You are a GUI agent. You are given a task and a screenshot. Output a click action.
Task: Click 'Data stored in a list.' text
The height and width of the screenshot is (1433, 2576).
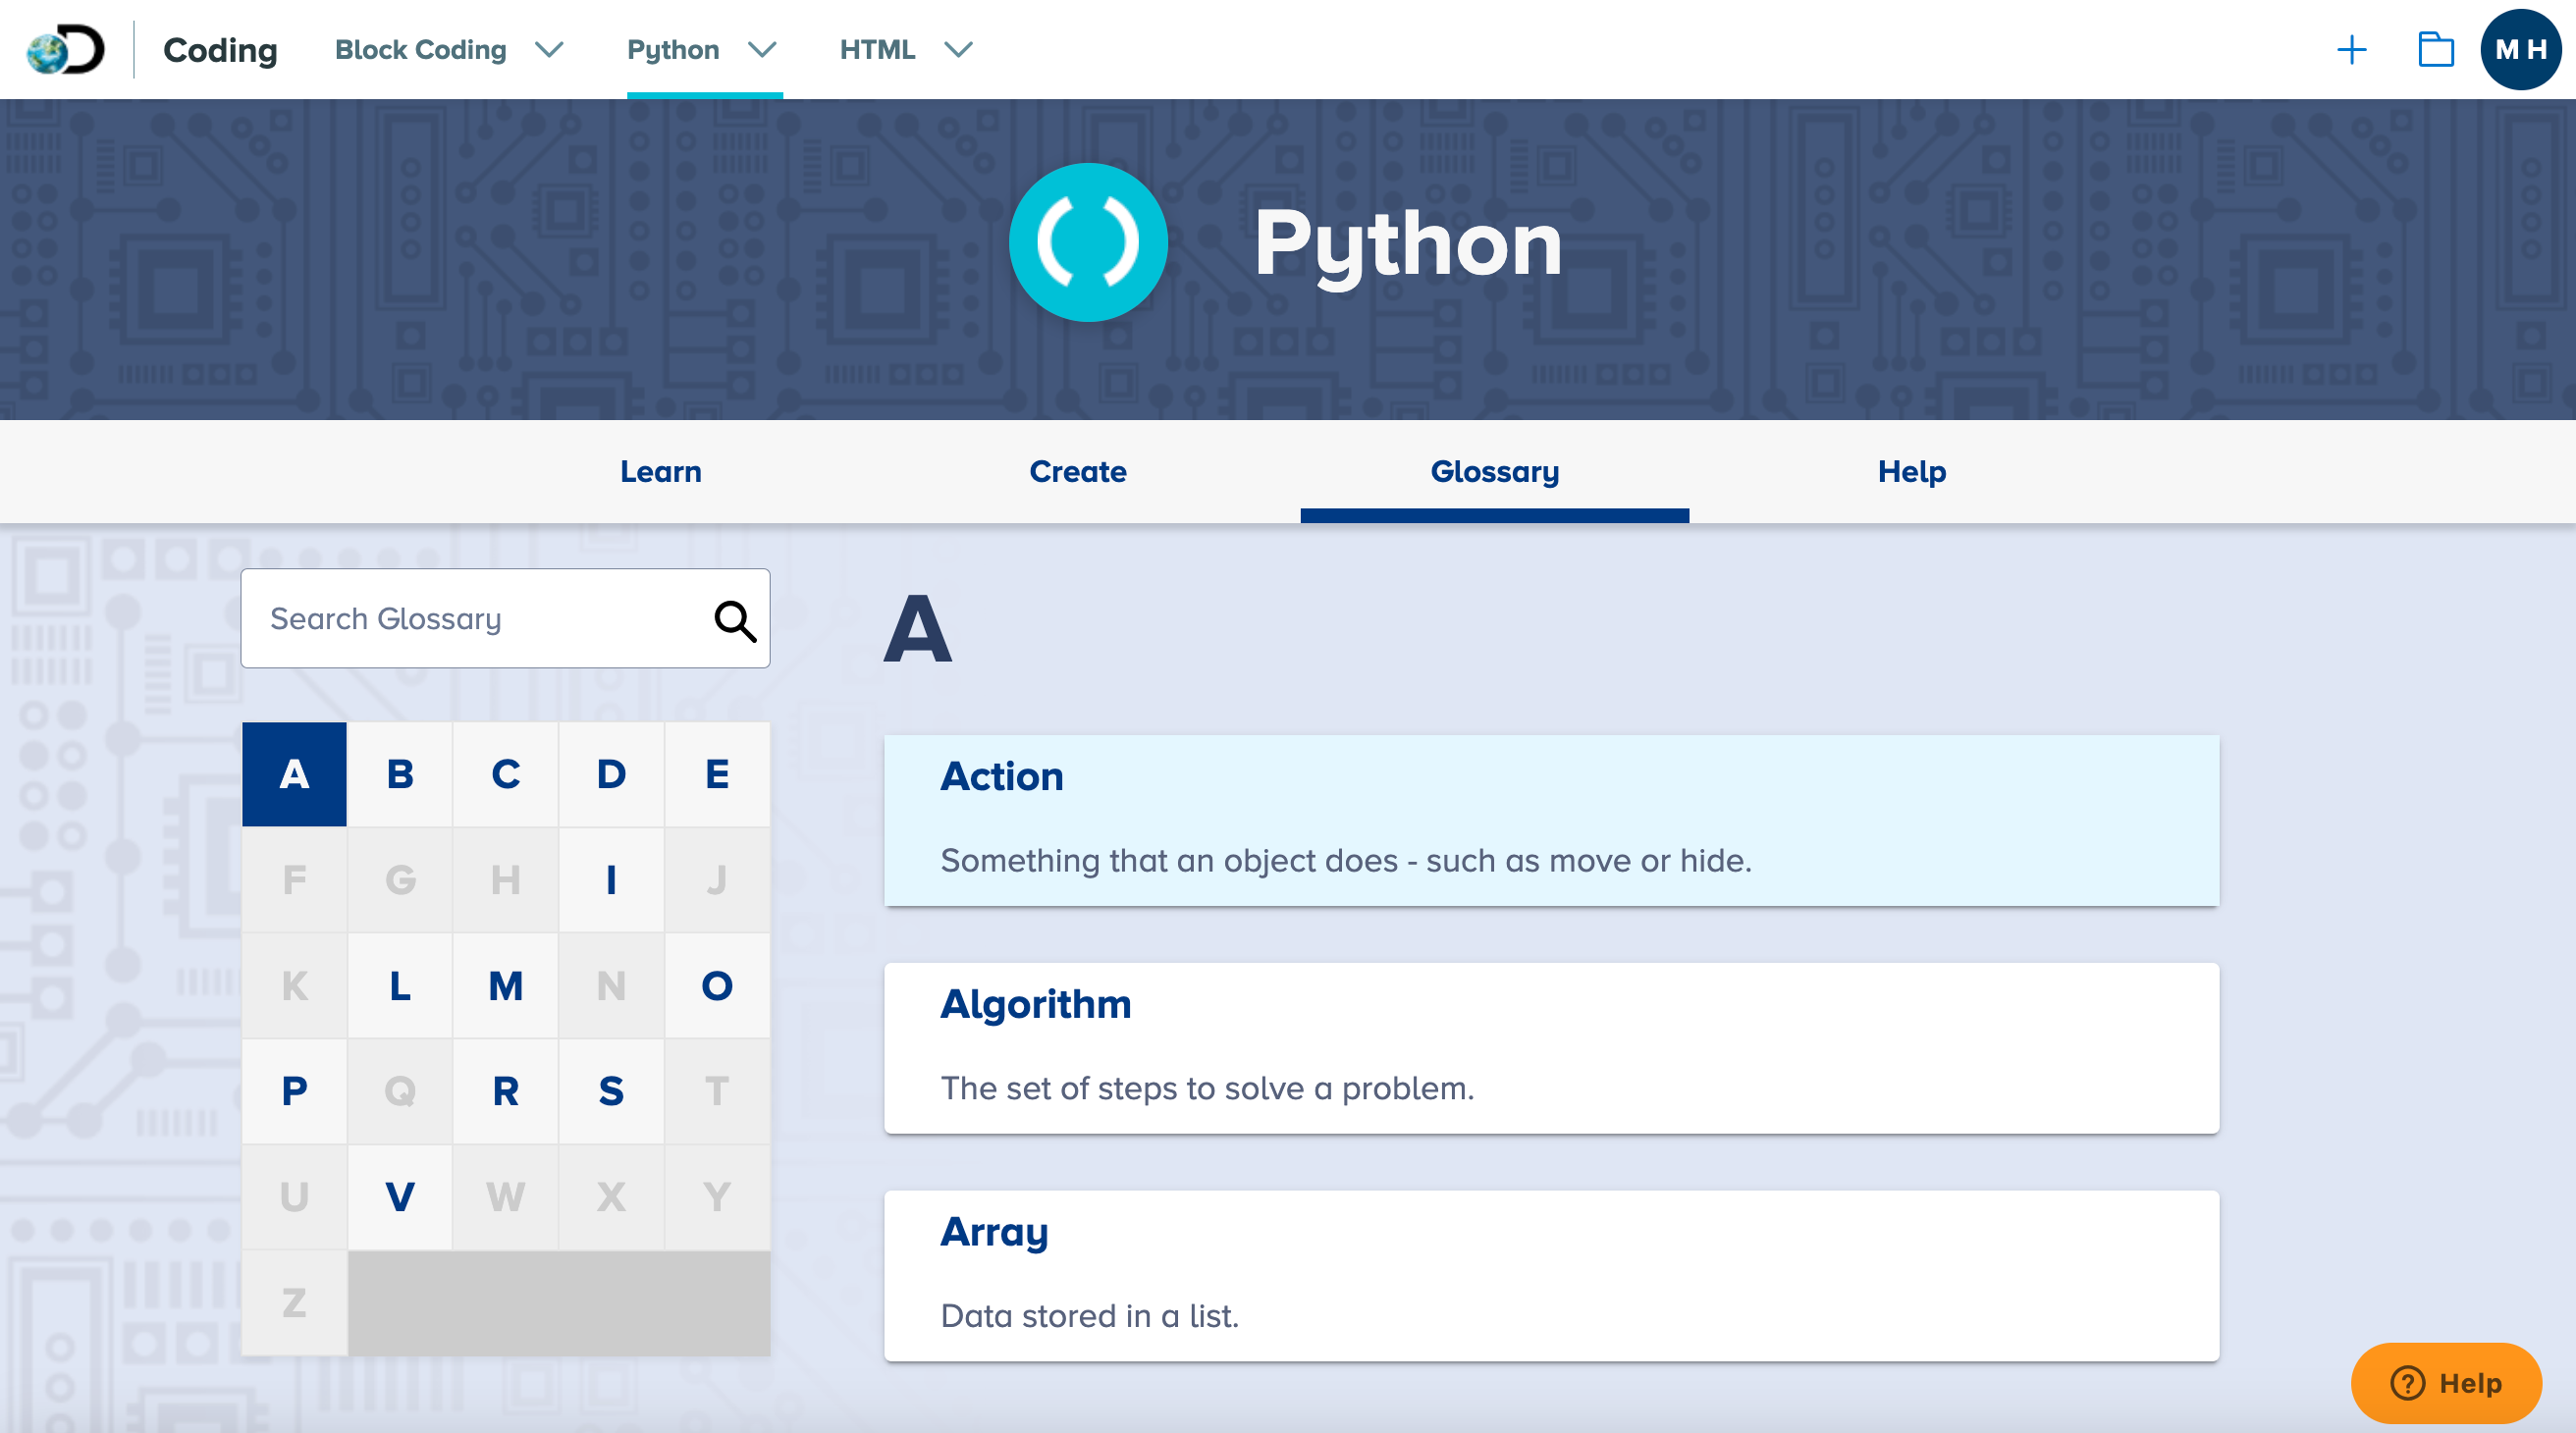1090,1316
